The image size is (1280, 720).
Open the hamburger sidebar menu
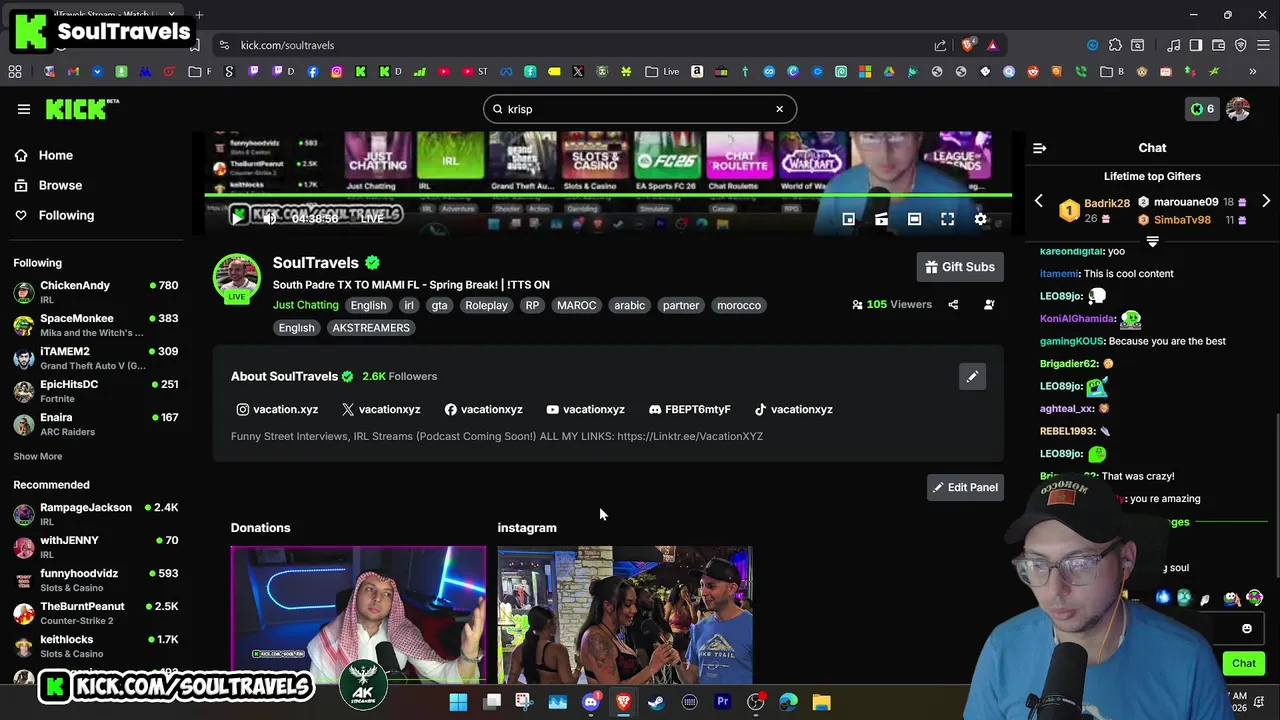click(24, 109)
